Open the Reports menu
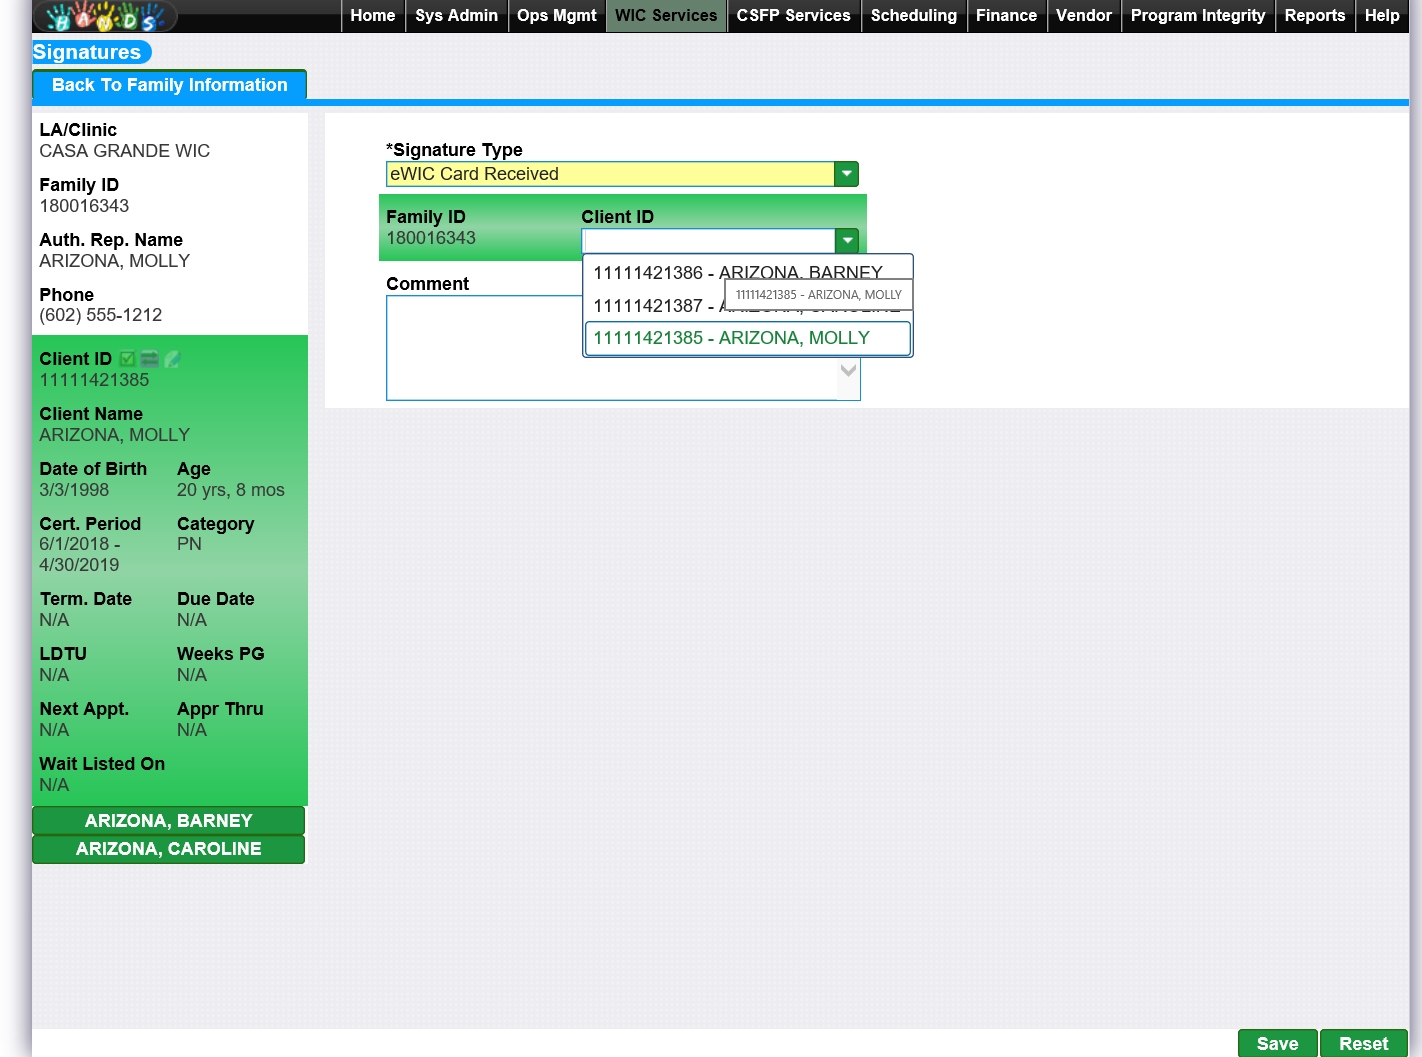 pos(1314,16)
